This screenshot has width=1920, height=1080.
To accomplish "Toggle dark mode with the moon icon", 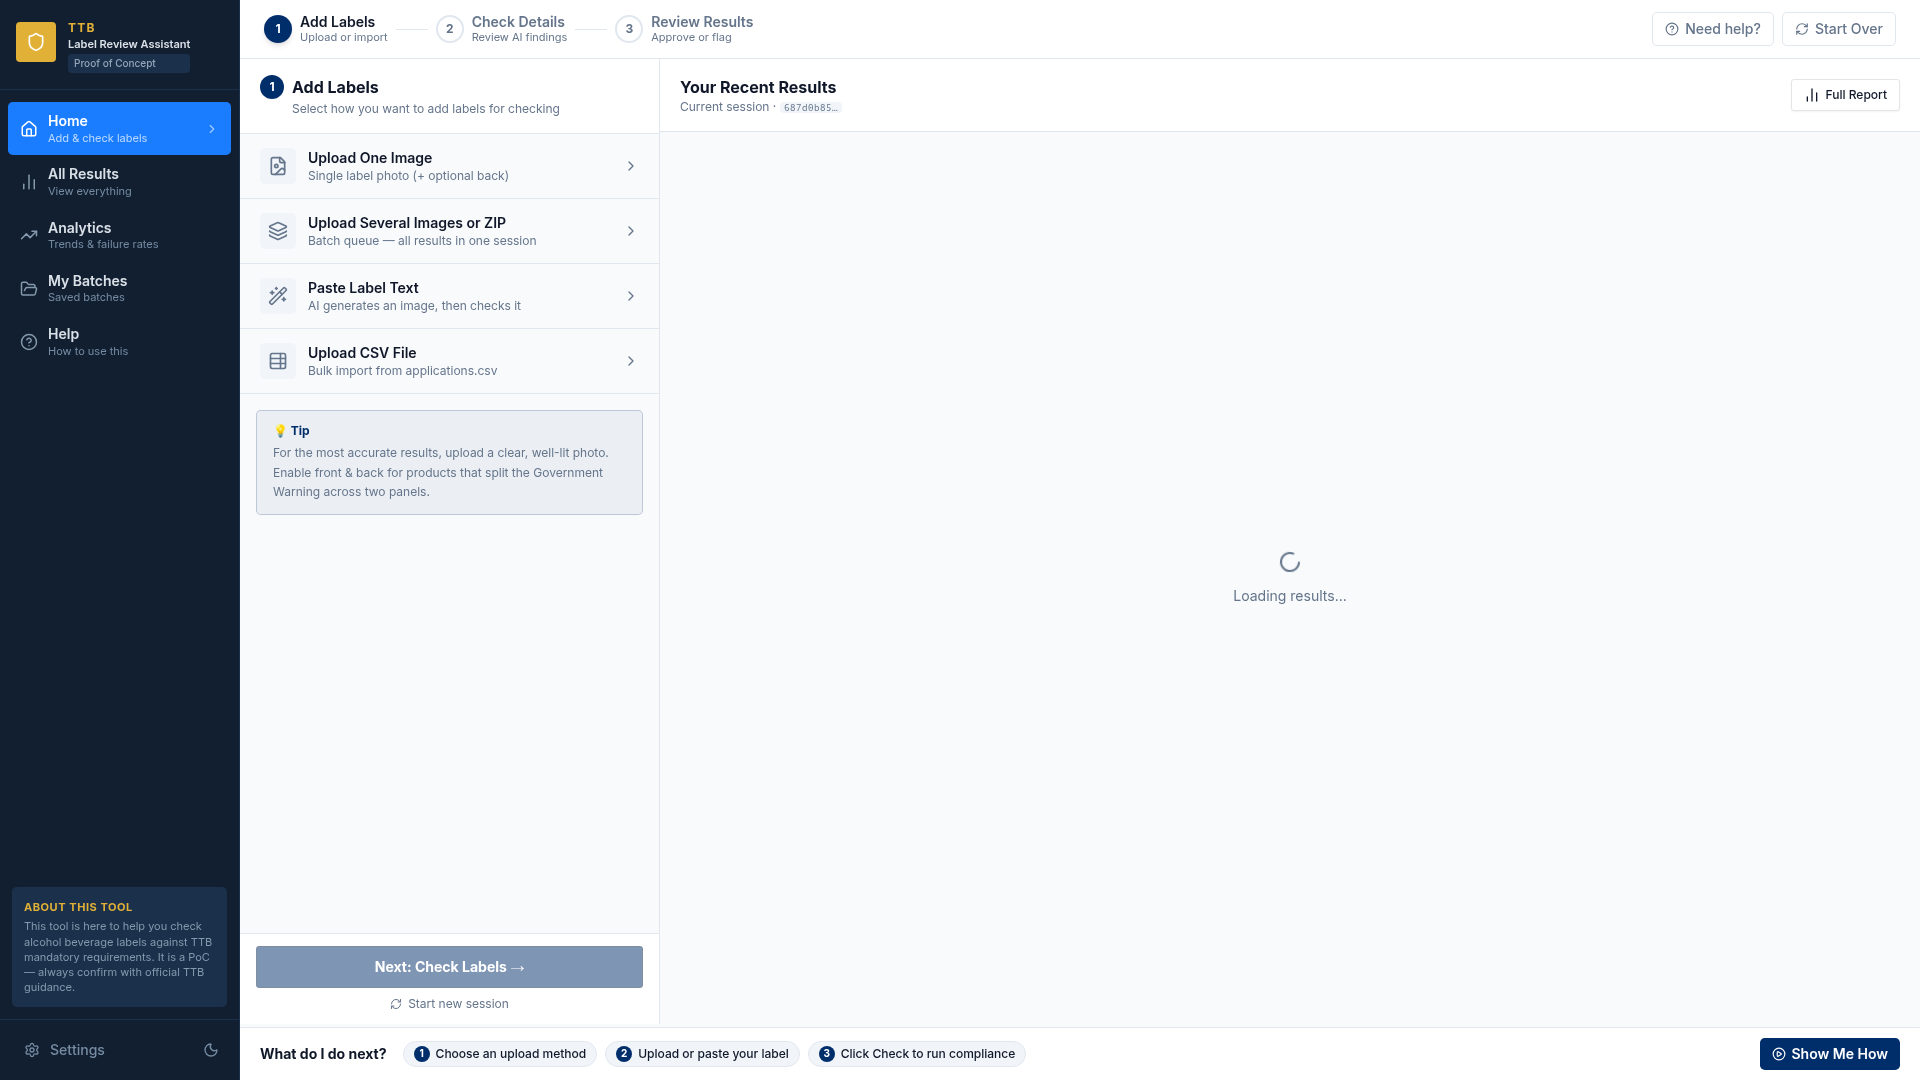I will 211,1050.
